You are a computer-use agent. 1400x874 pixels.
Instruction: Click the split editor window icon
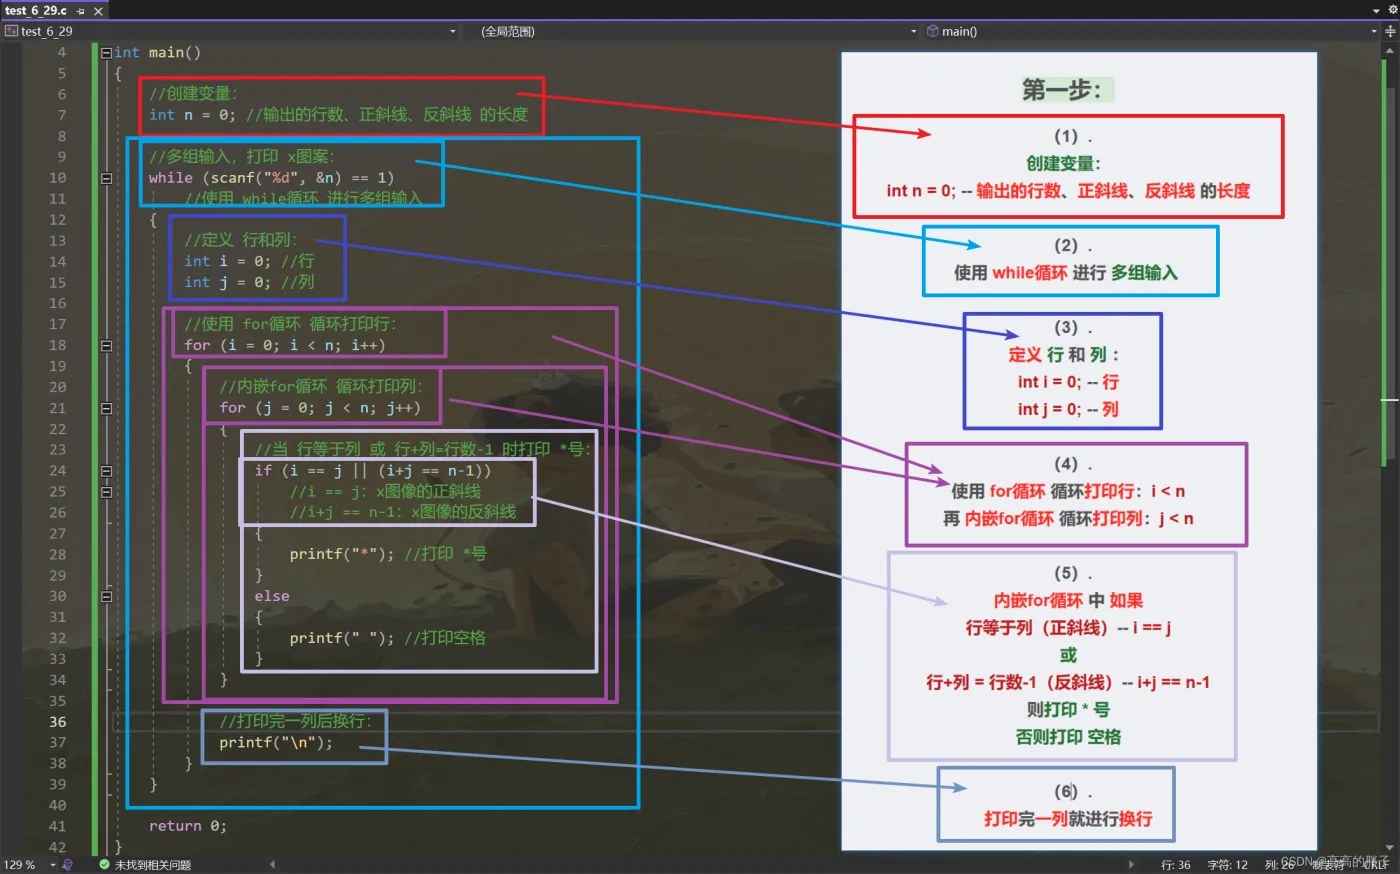tap(1390, 31)
